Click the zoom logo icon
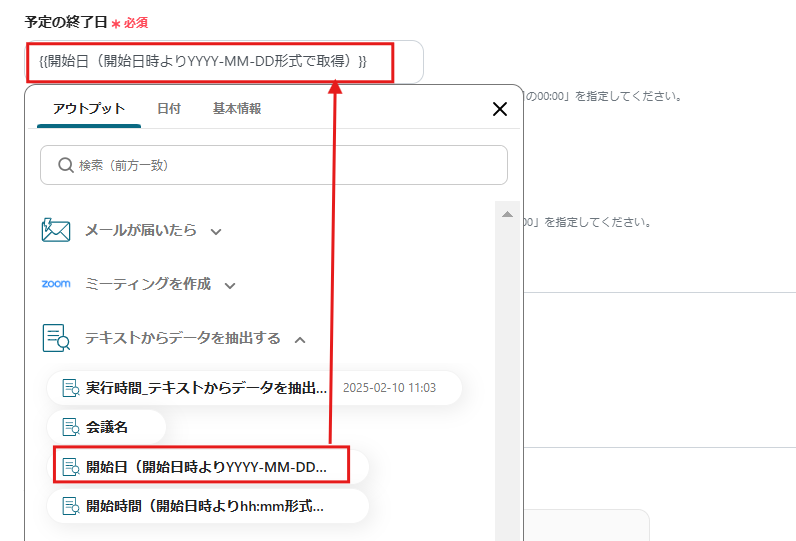Screen dimensions: 796x541 [x=56, y=284]
